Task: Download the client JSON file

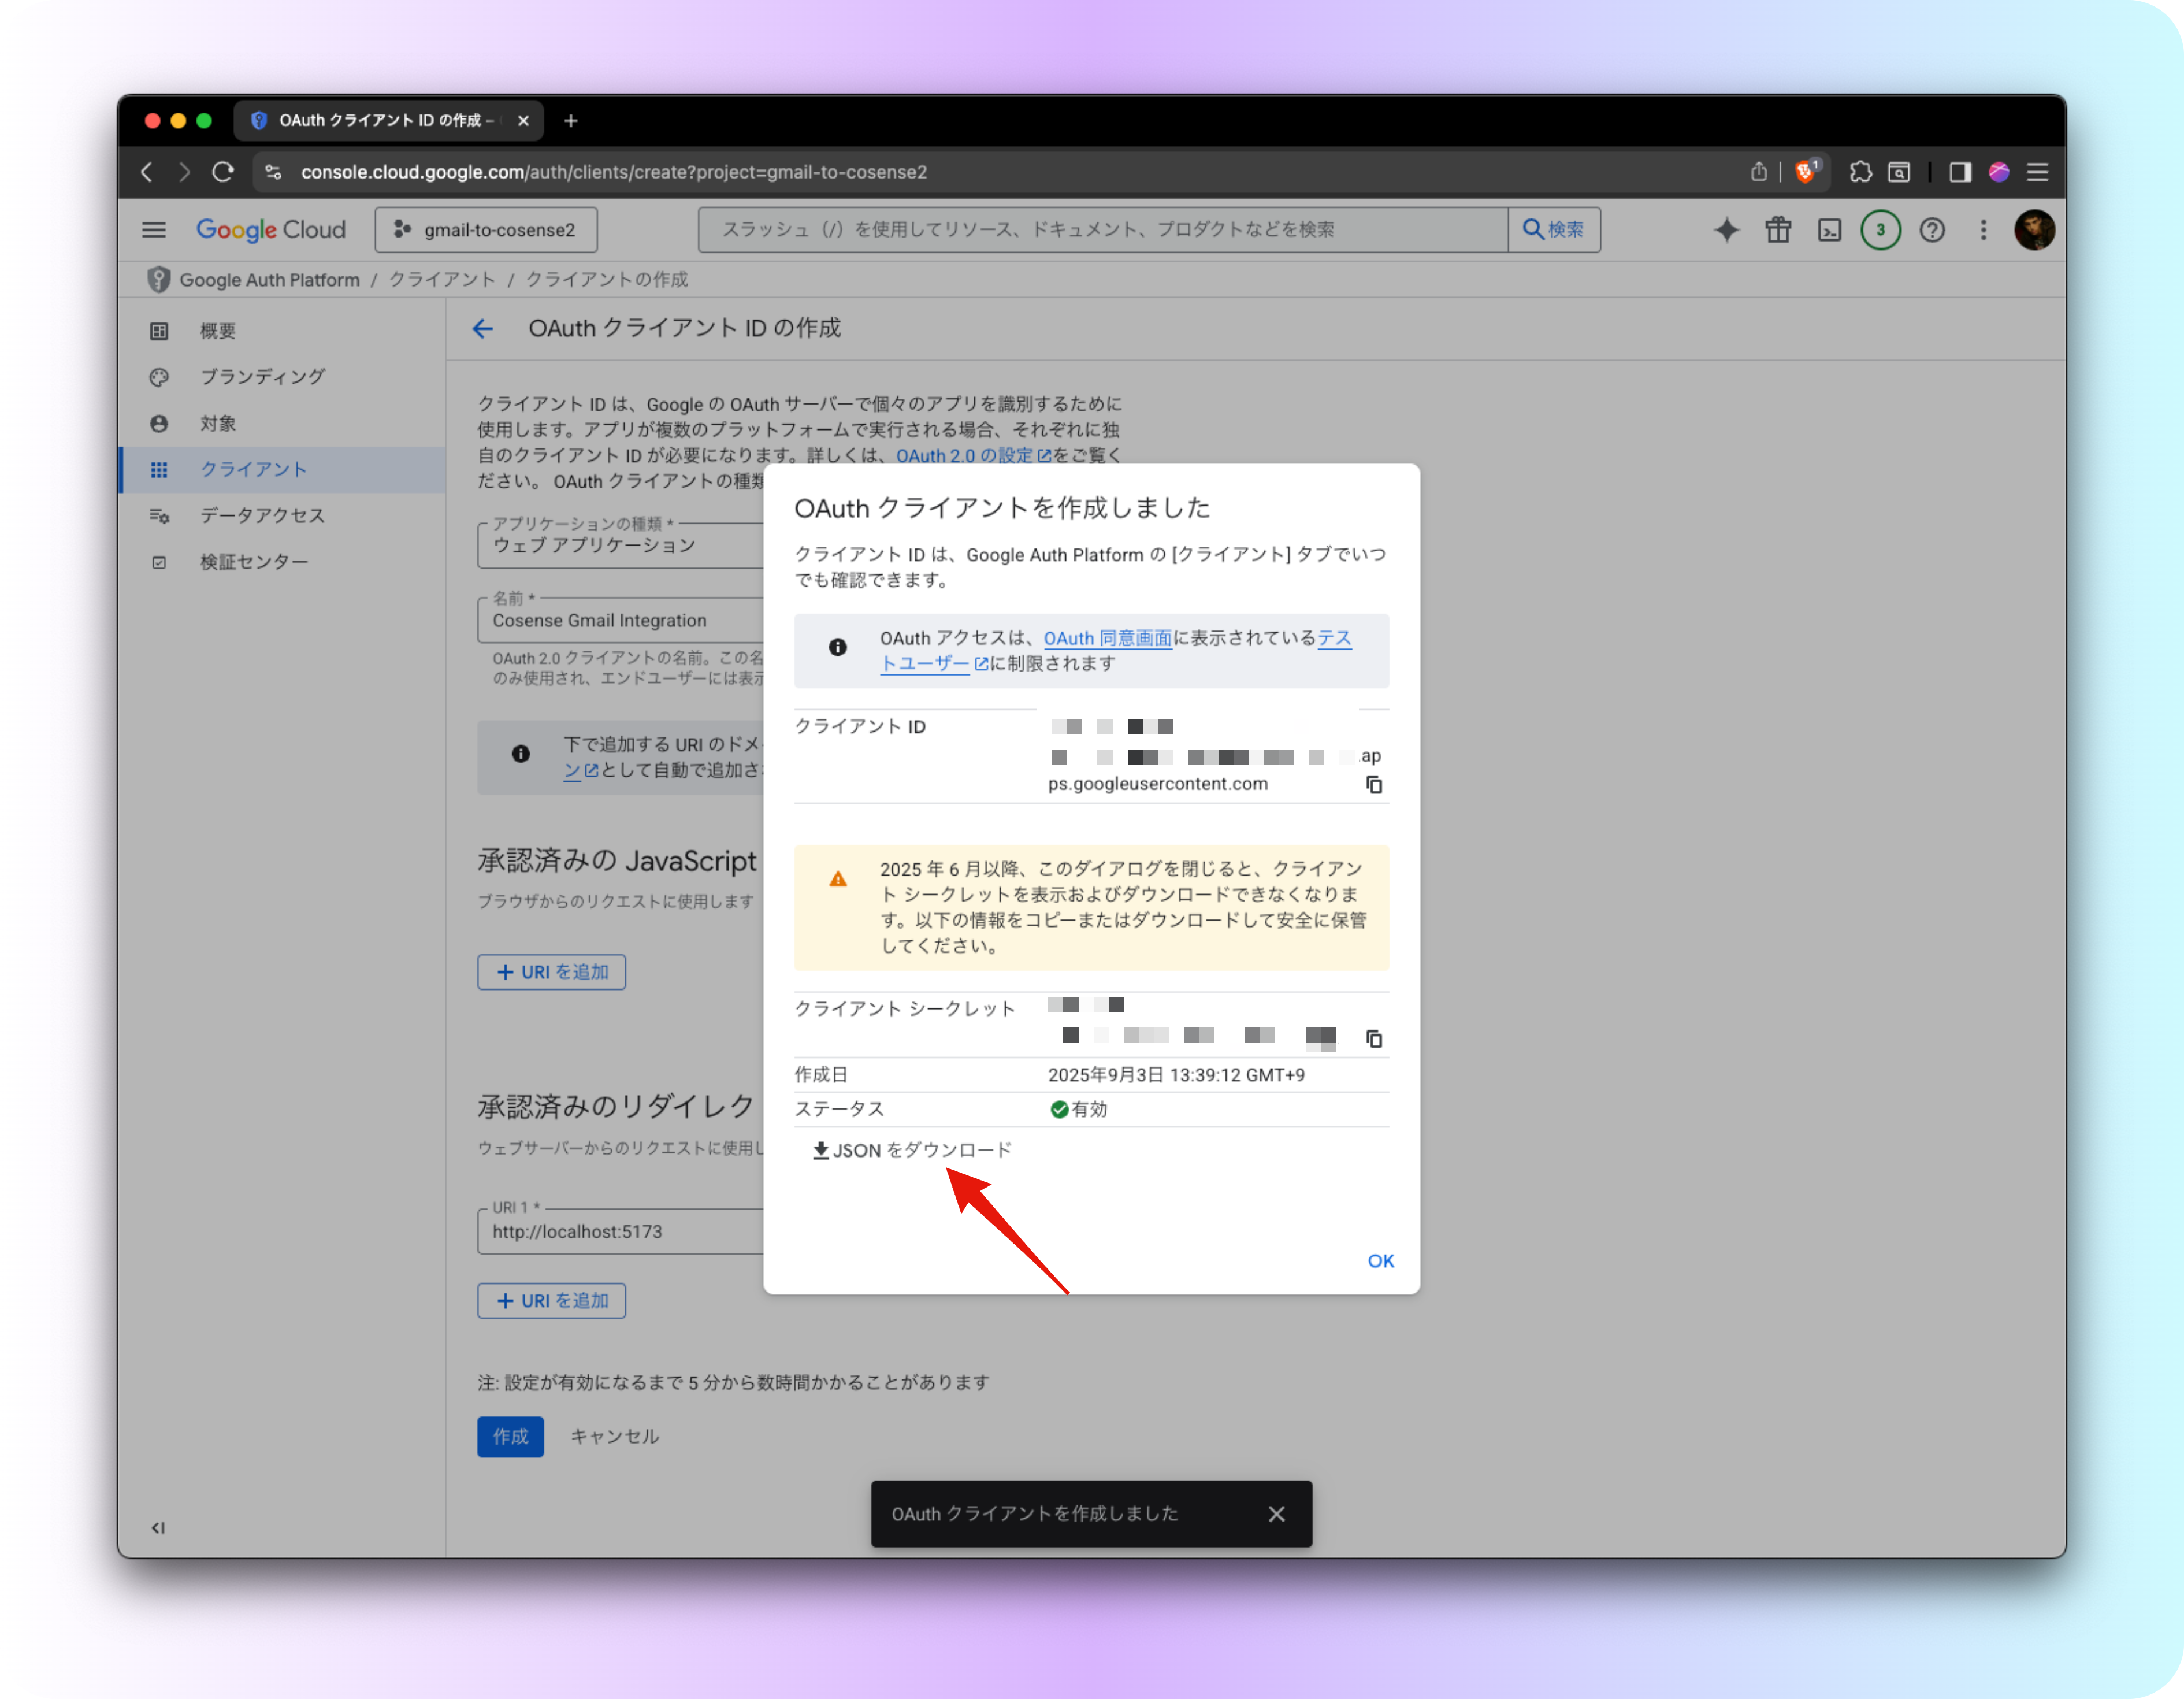Action: point(912,1150)
